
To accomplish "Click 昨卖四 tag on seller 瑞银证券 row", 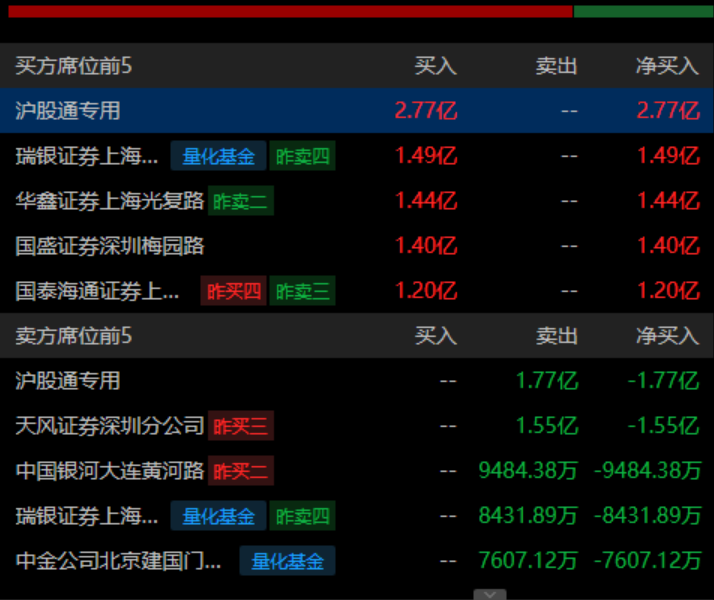I will point(302,516).
